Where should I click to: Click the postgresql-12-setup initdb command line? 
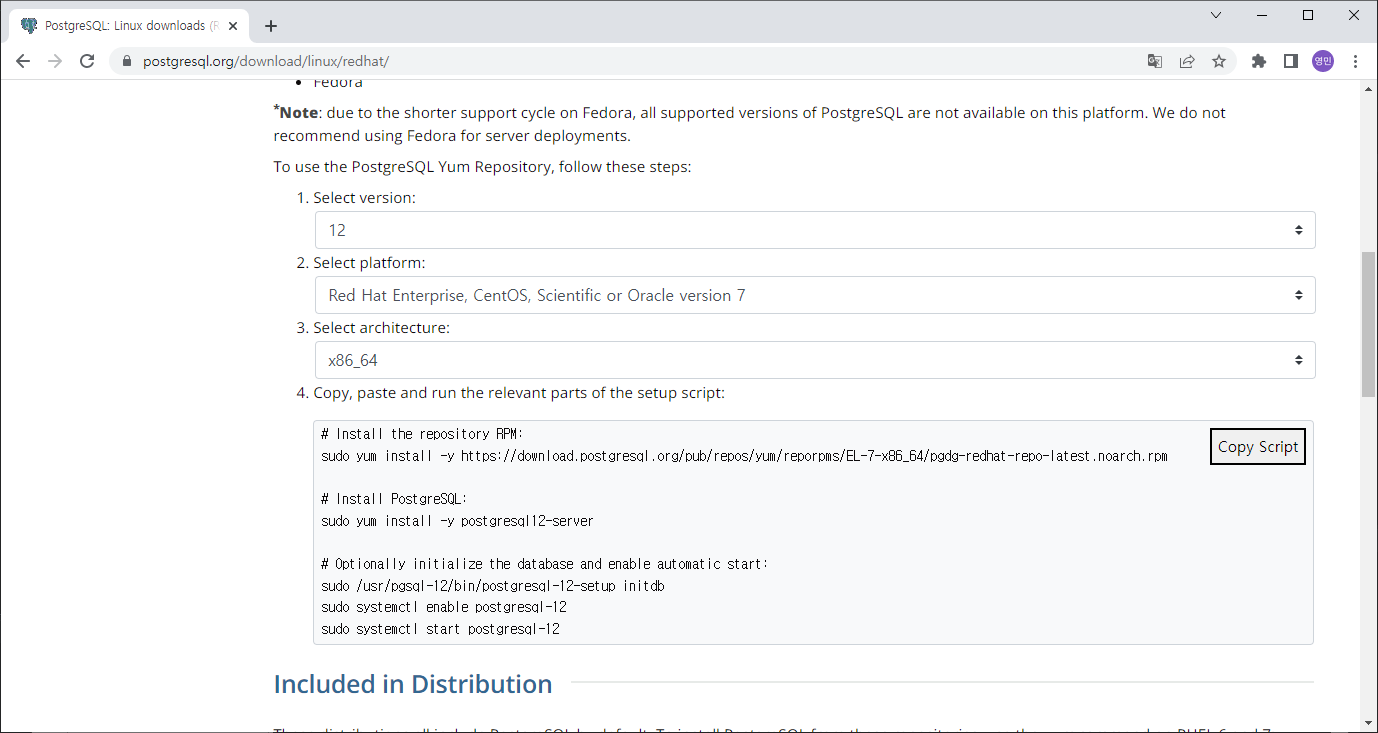coord(493,586)
